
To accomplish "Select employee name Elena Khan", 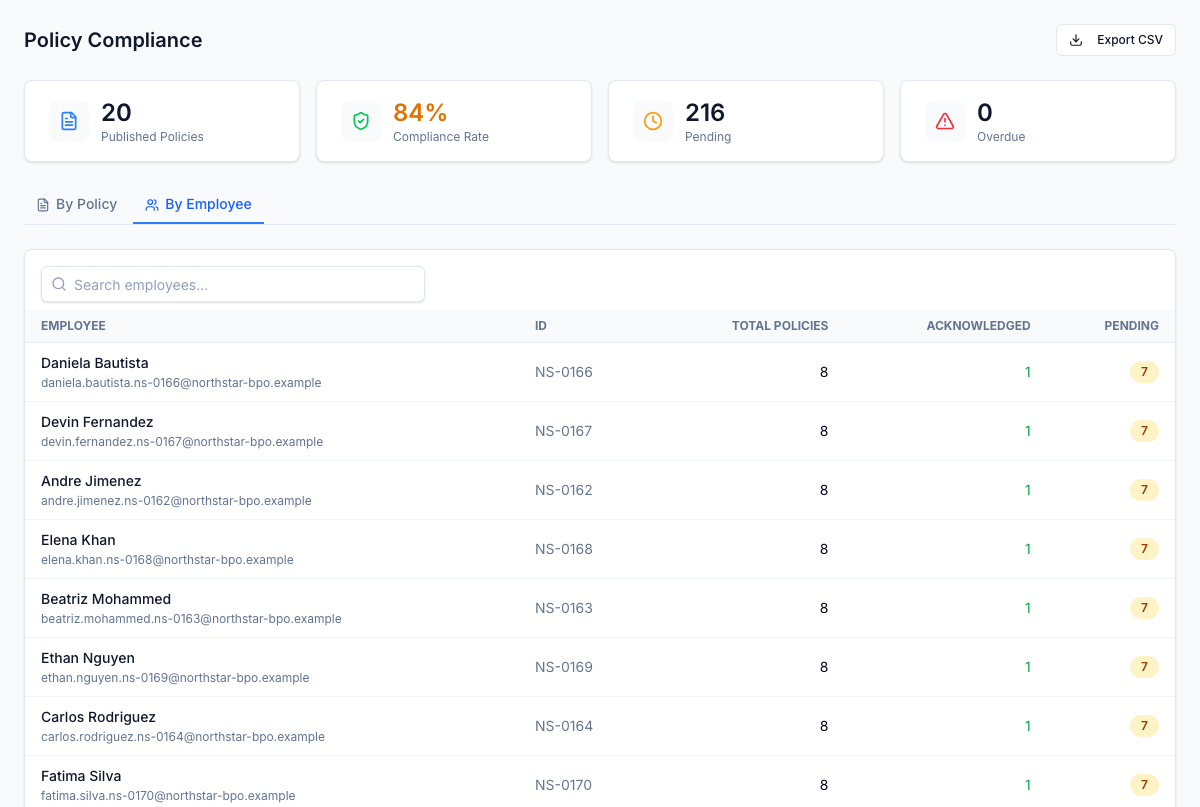I will (x=78, y=540).
